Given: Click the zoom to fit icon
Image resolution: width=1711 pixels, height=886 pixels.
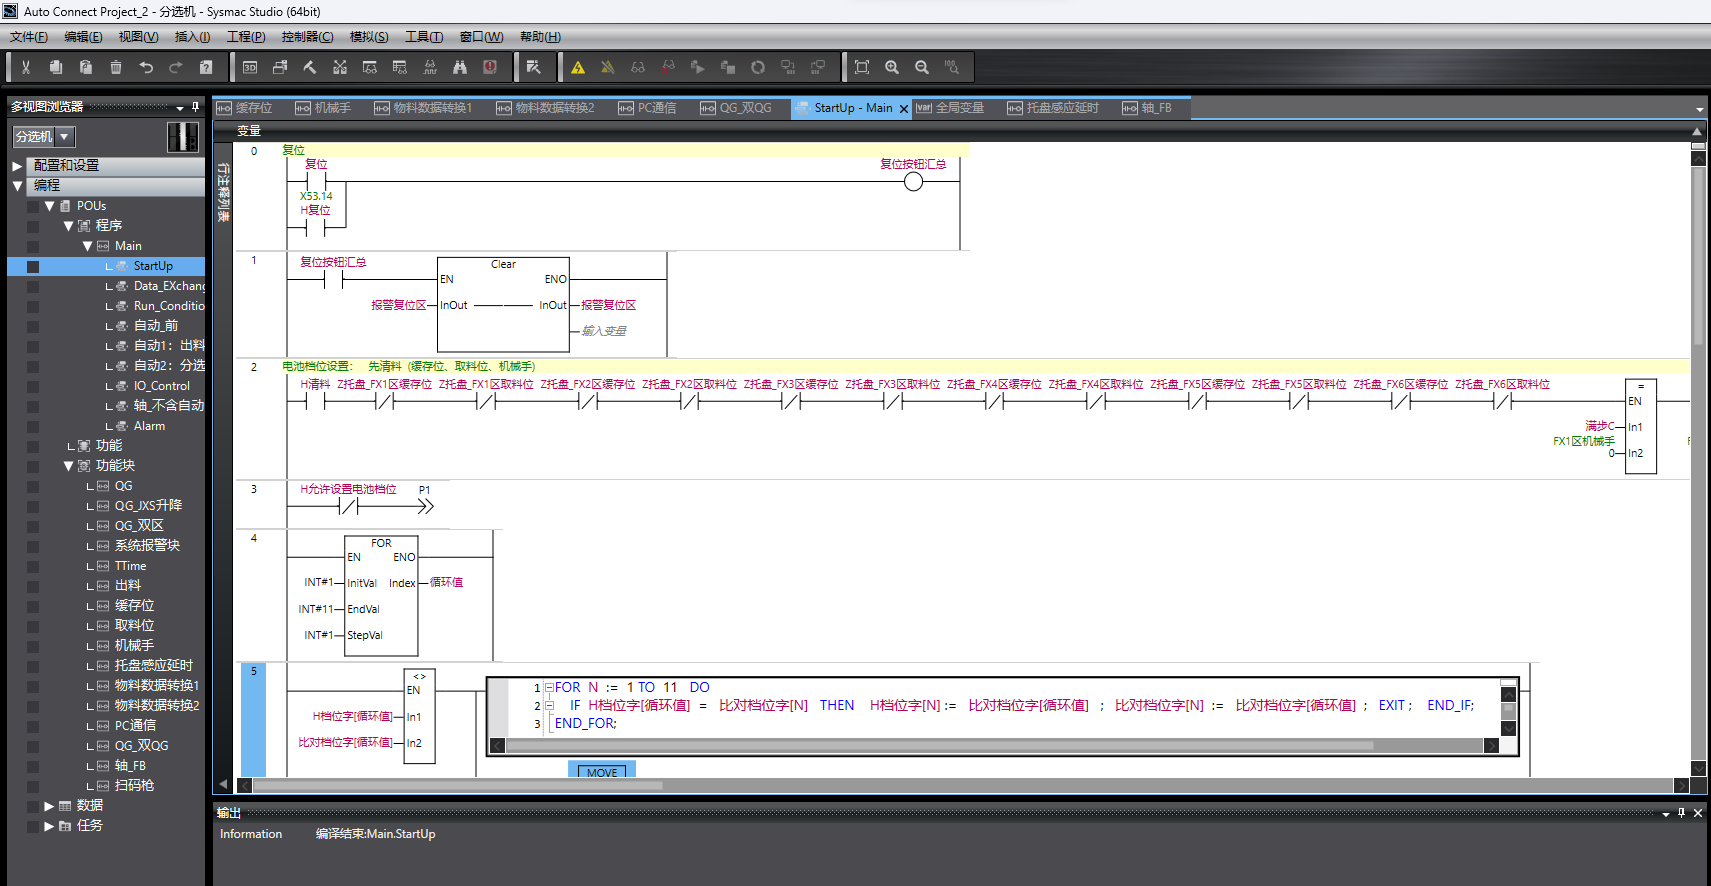Looking at the screenshot, I should 862,67.
